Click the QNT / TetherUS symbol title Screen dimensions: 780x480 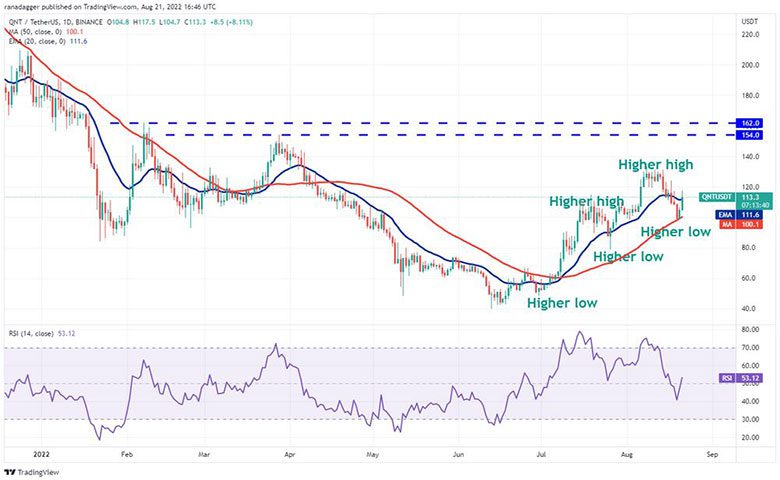(34, 22)
